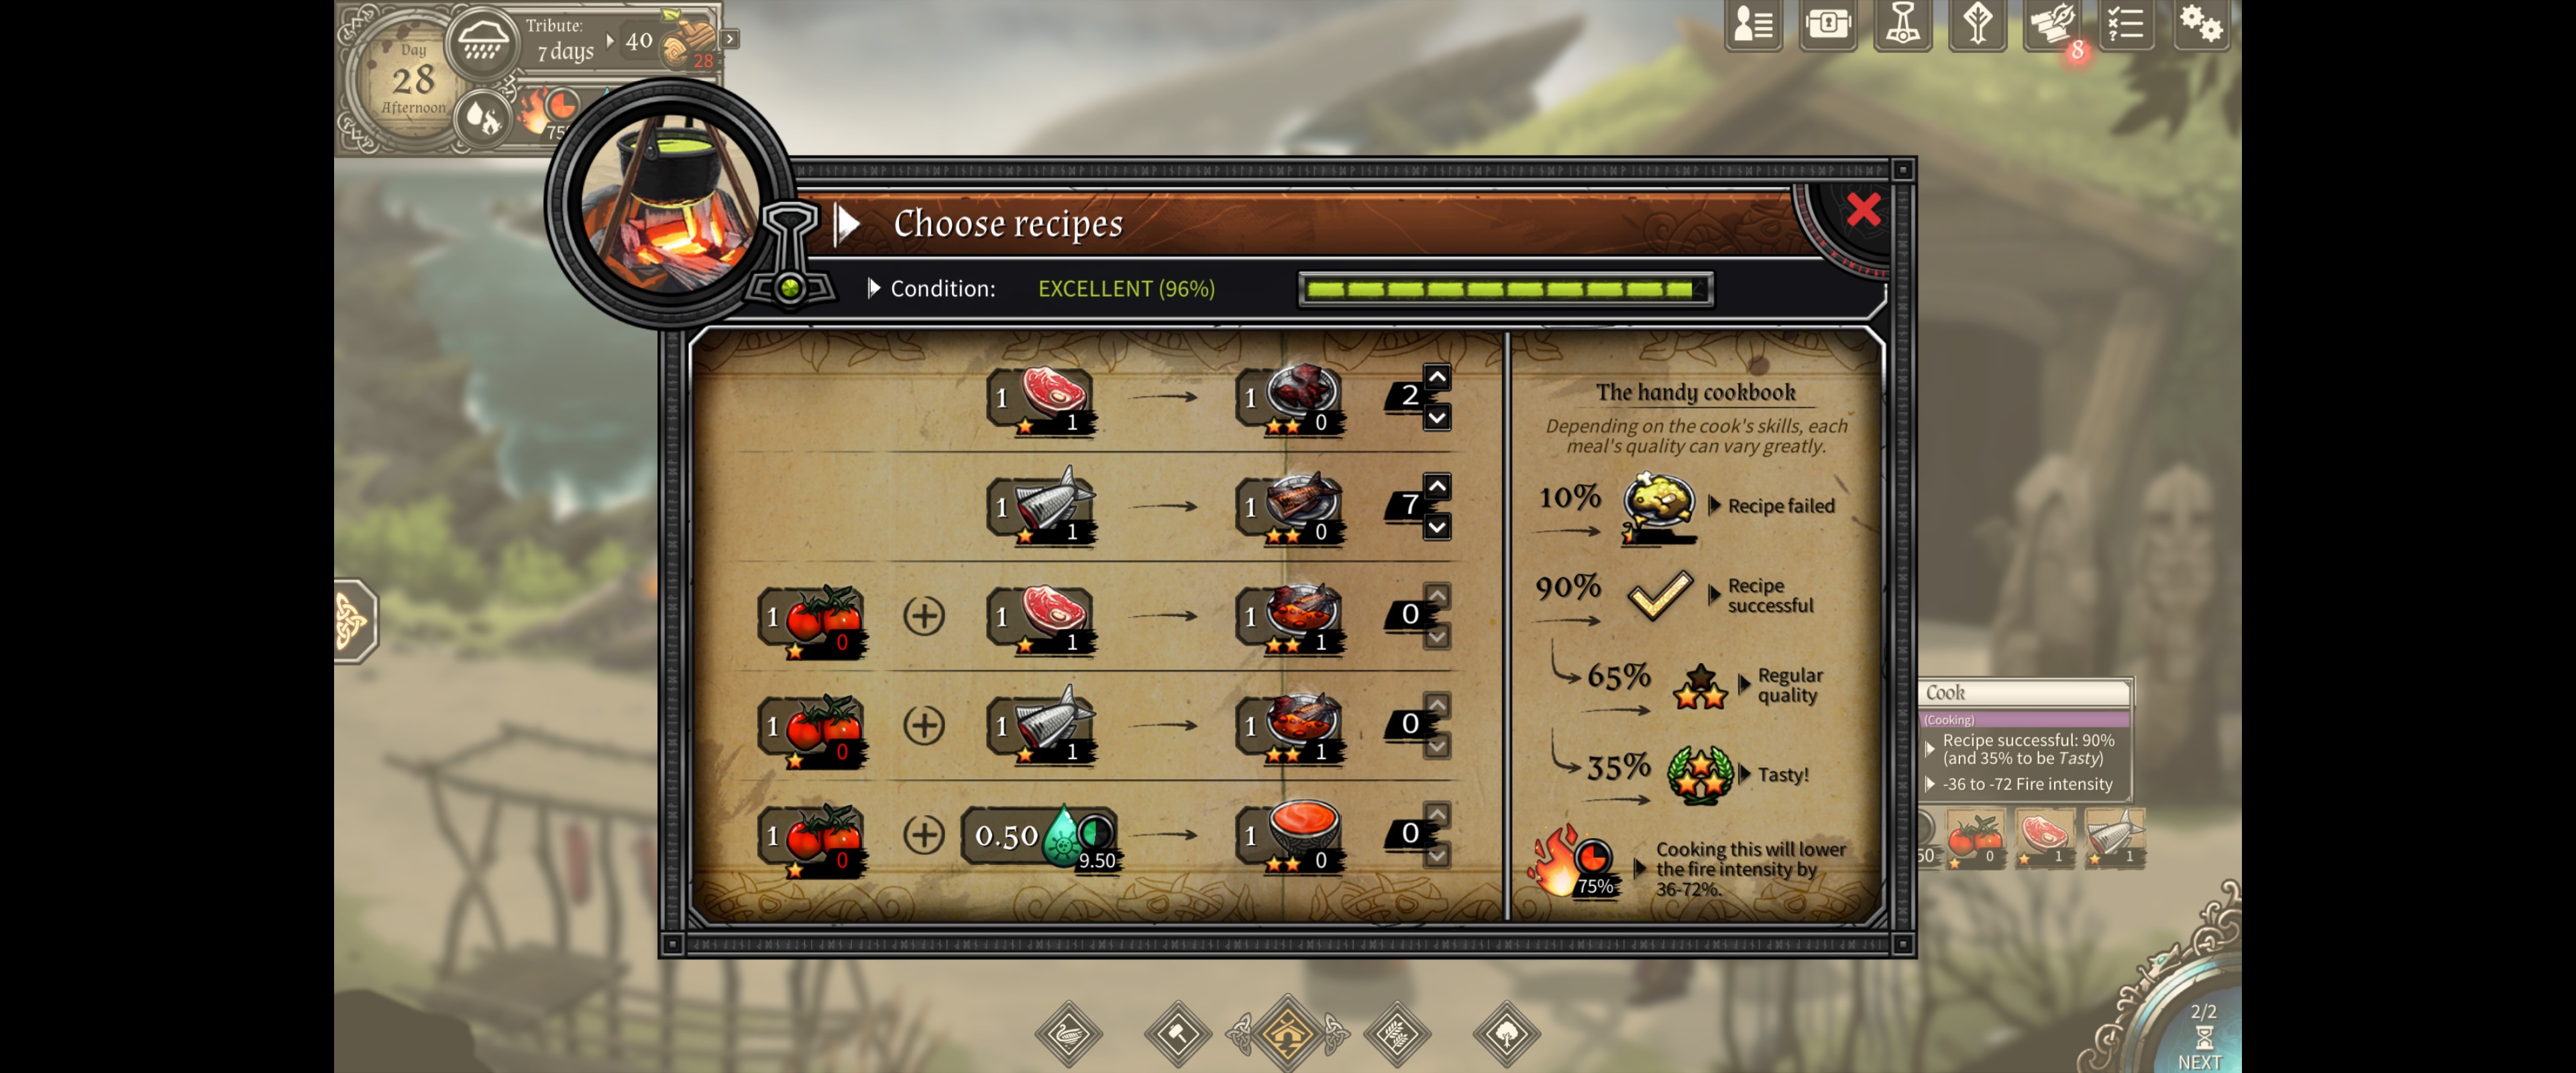
Task: Select the hammer build category icon
Action: (x=1178, y=1034)
